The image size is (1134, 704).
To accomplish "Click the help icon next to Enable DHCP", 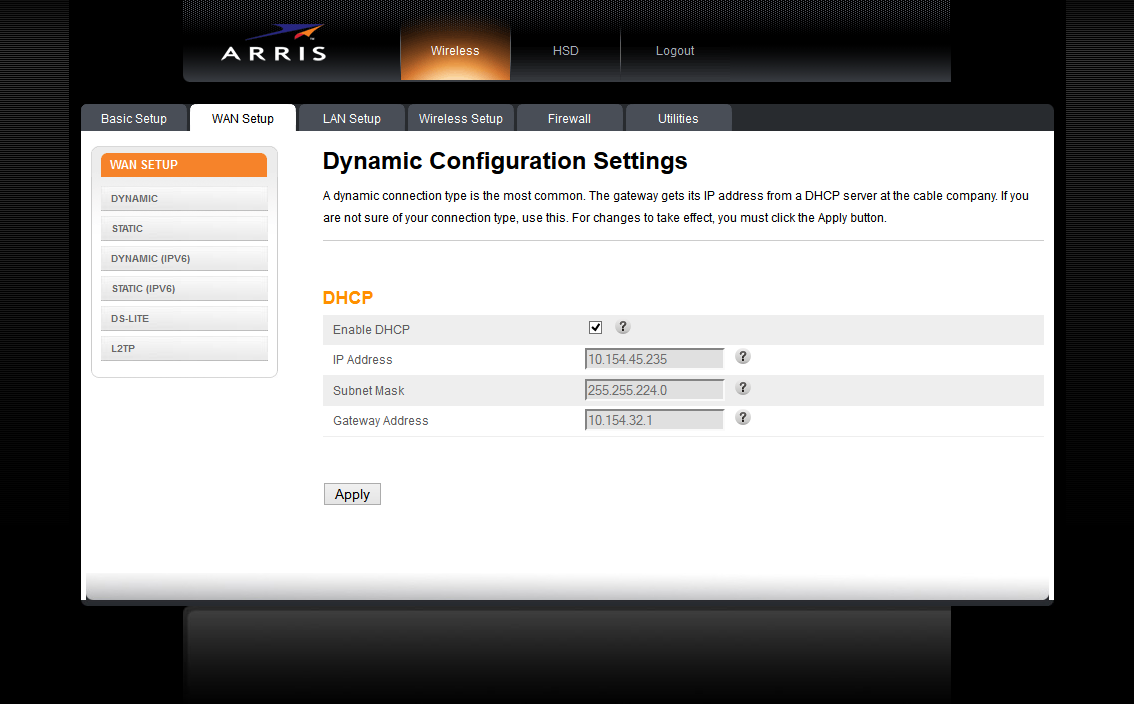I will tap(623, 327).
